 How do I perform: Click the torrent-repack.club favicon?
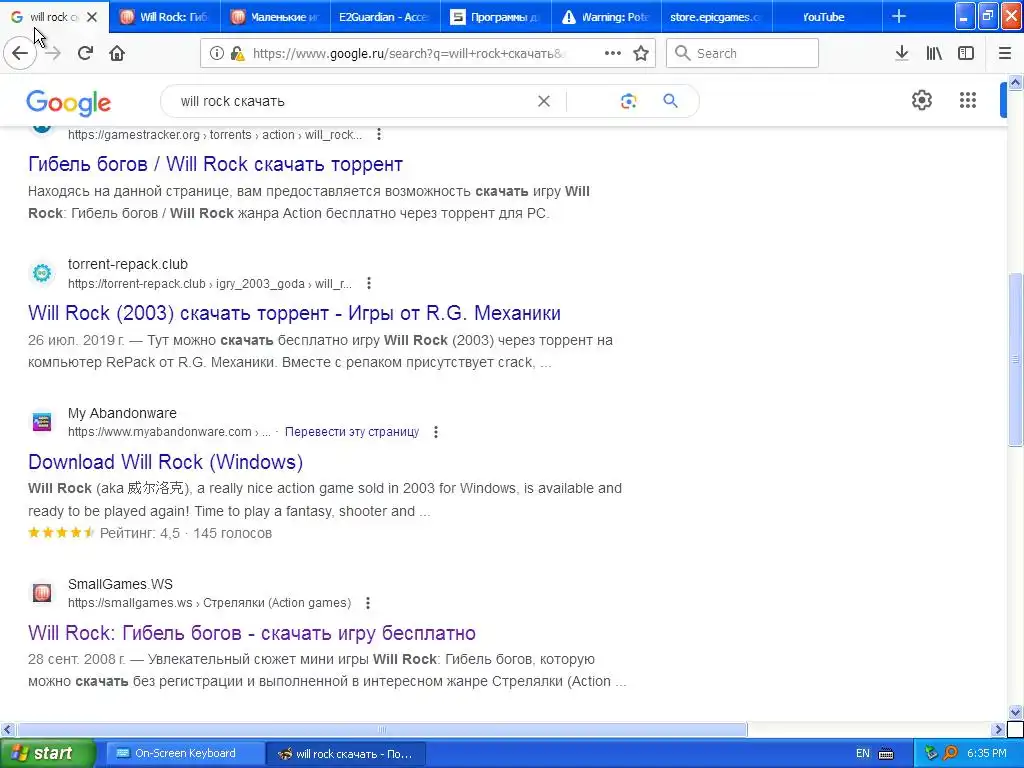click(42, 273)
